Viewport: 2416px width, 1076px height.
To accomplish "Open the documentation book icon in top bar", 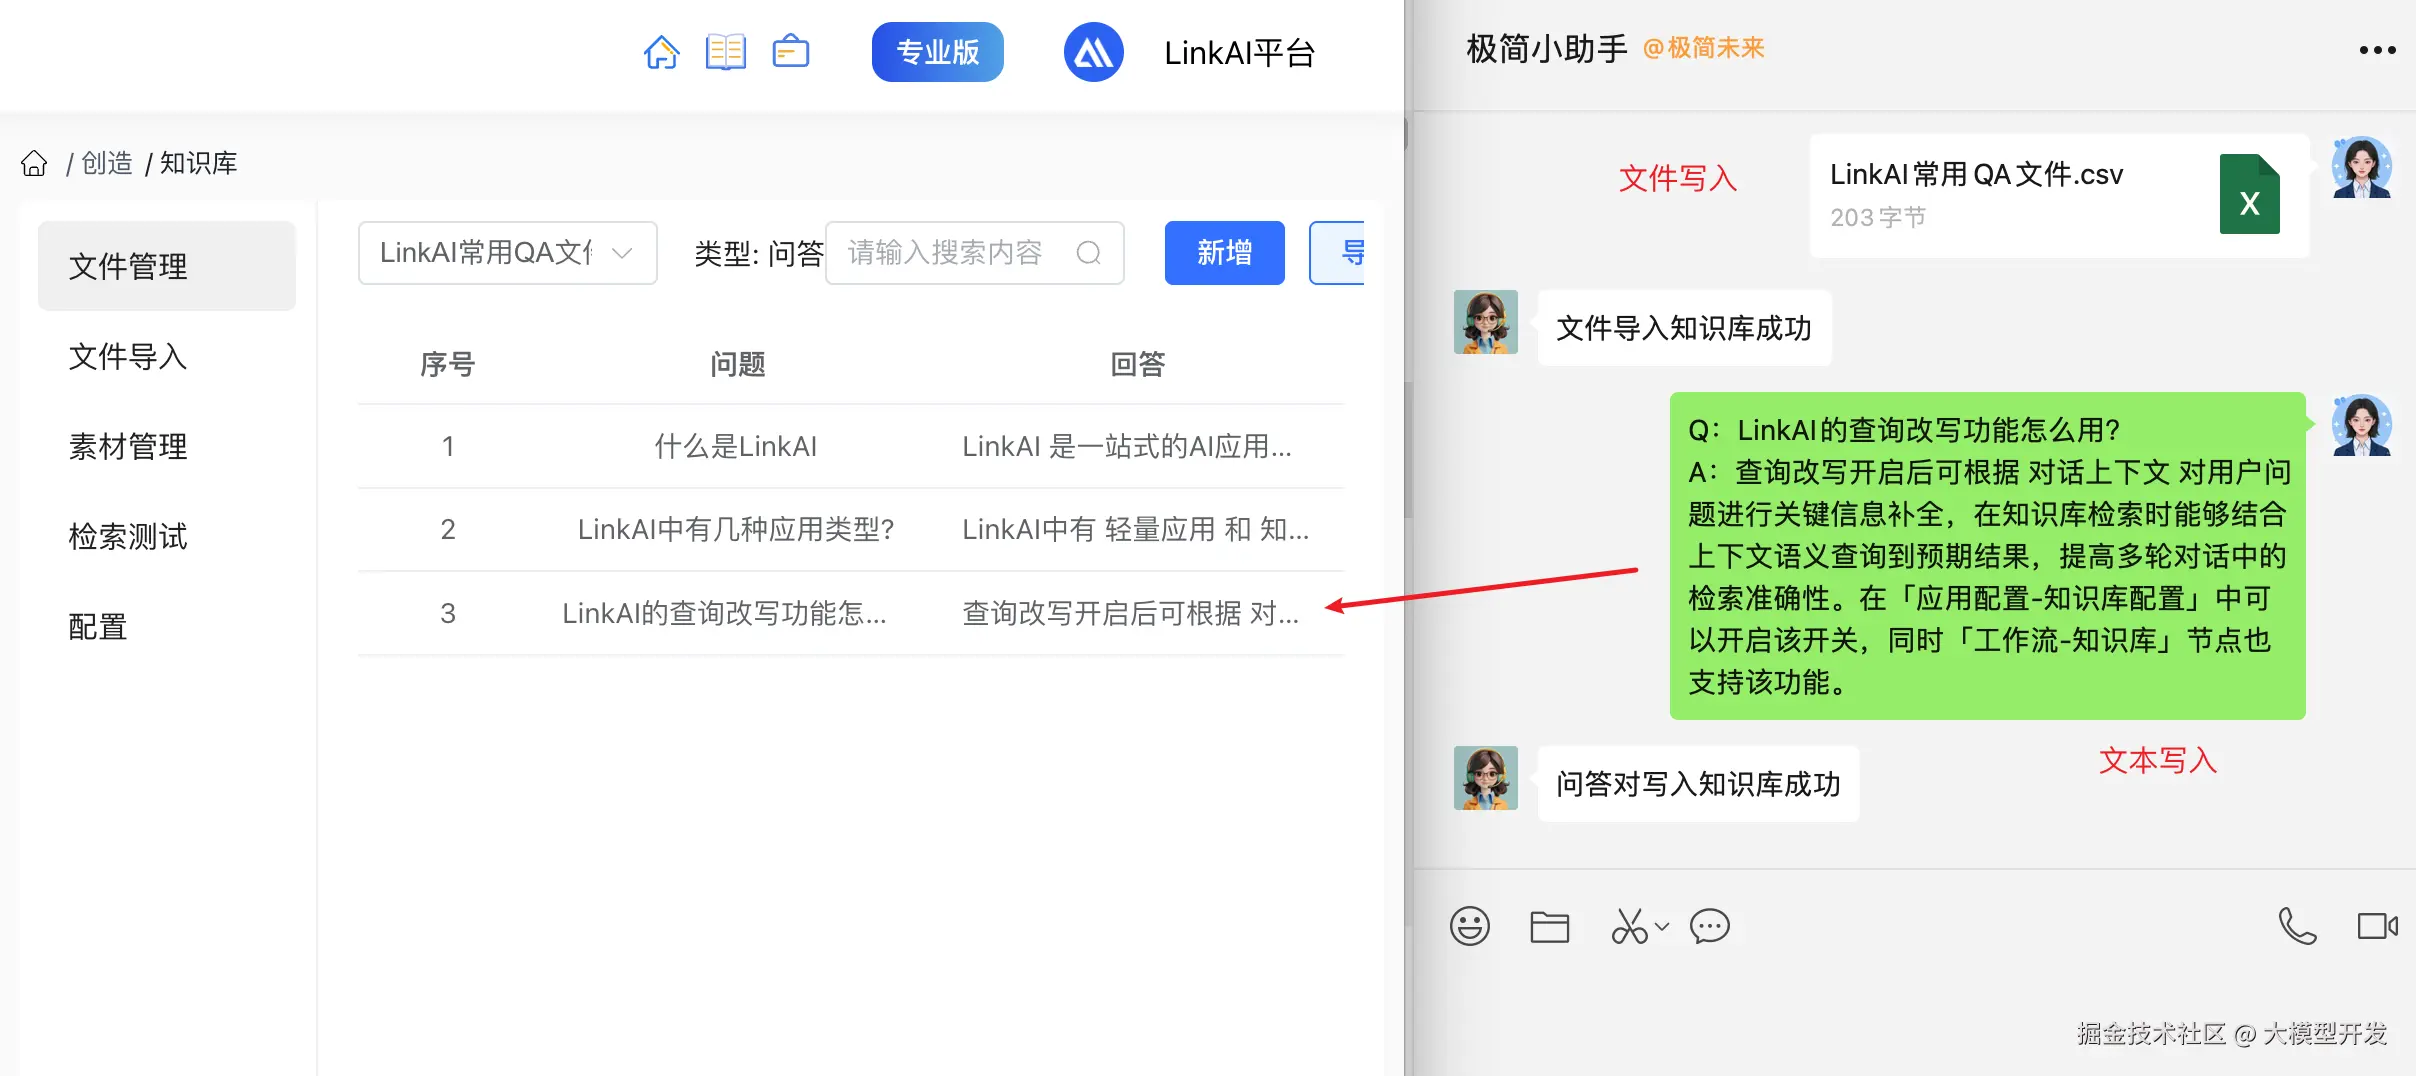I will (726, 52).
